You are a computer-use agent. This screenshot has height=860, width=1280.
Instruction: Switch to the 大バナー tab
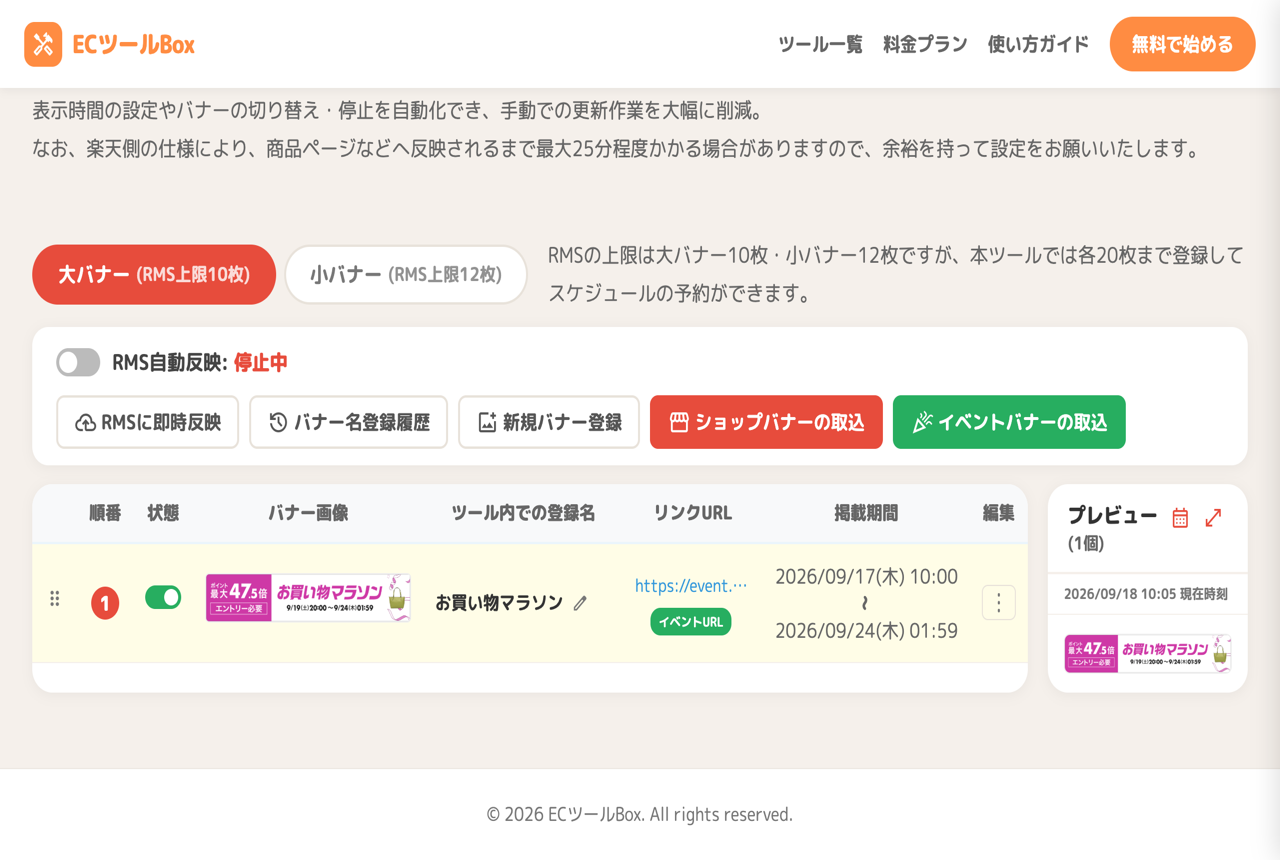pos(154,274)
